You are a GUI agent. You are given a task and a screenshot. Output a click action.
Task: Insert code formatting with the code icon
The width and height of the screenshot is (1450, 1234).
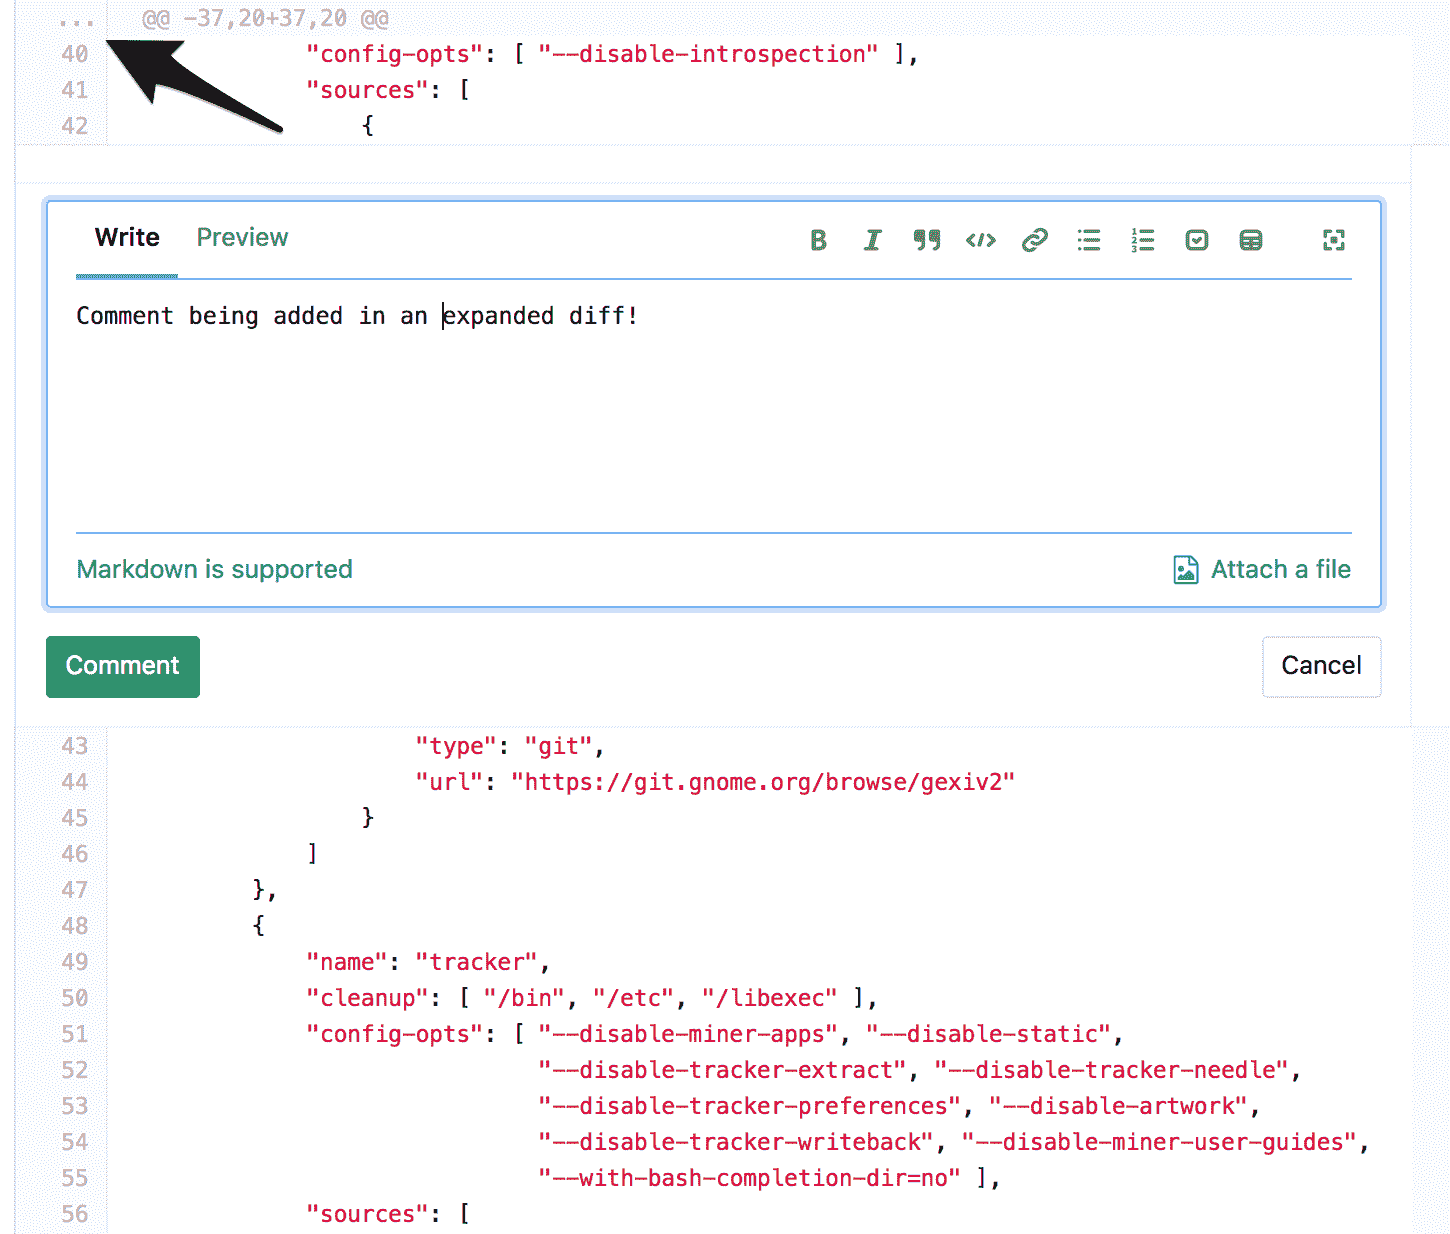(x=980, y=240)
